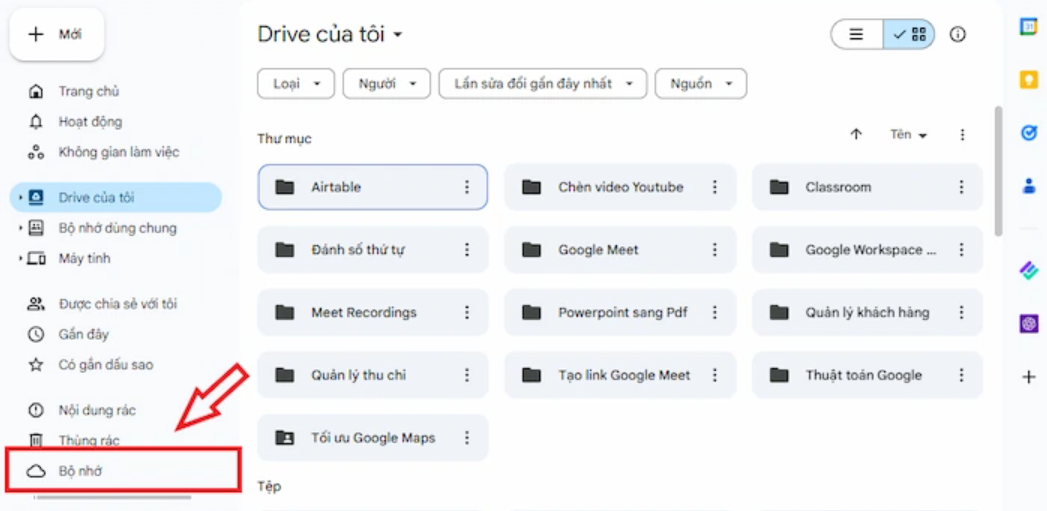
Task: Open Lần sửa đổi gần đây nhất dropdown
Action: (543, 83)
